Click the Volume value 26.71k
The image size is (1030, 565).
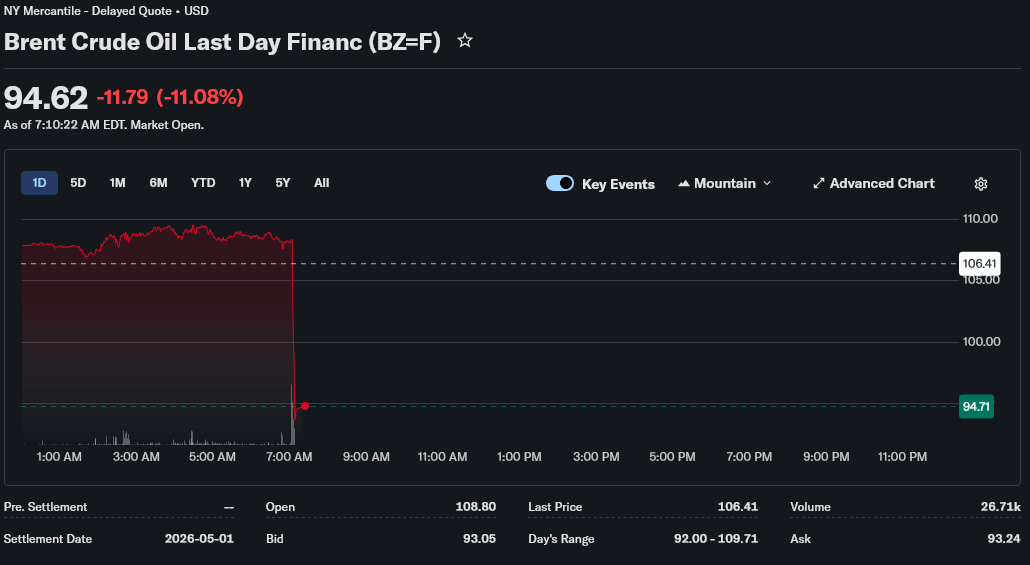pyautogui.click(x=1000, y=507)
